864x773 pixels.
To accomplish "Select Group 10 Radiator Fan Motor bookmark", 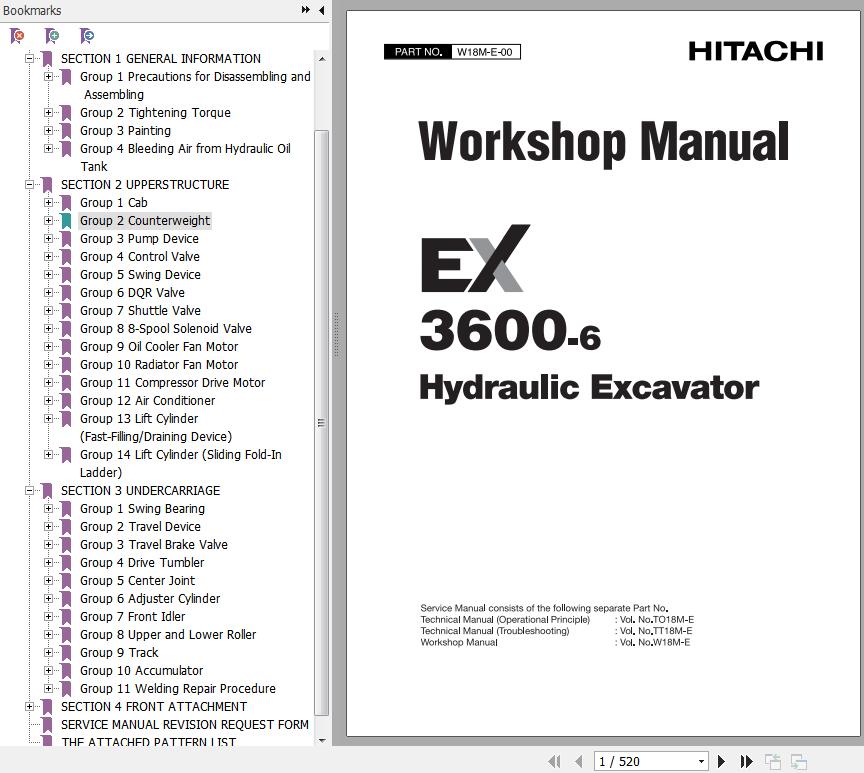I will (159, 365).
